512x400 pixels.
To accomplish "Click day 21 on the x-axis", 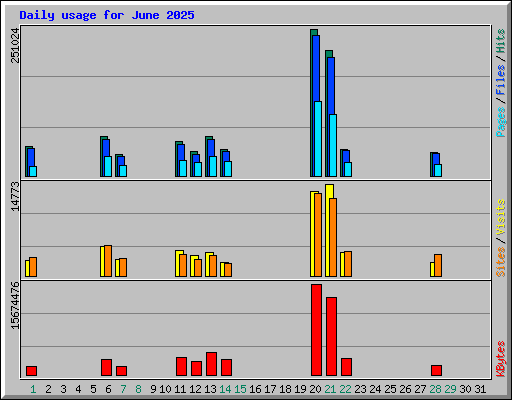I will (x=330, y=389).
